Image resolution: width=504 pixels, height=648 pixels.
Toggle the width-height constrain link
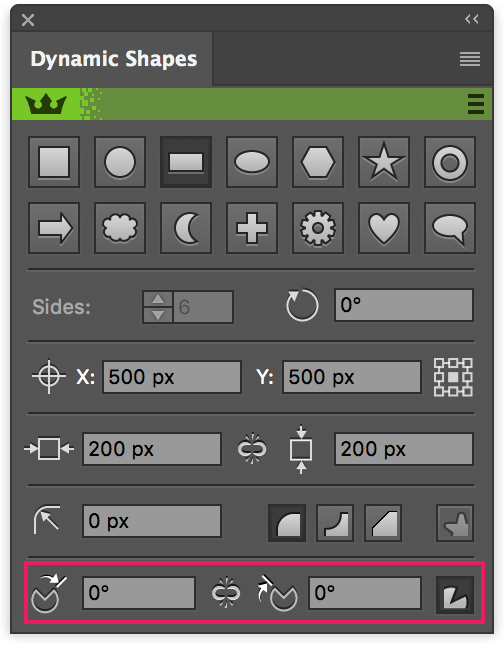point(252,449)
